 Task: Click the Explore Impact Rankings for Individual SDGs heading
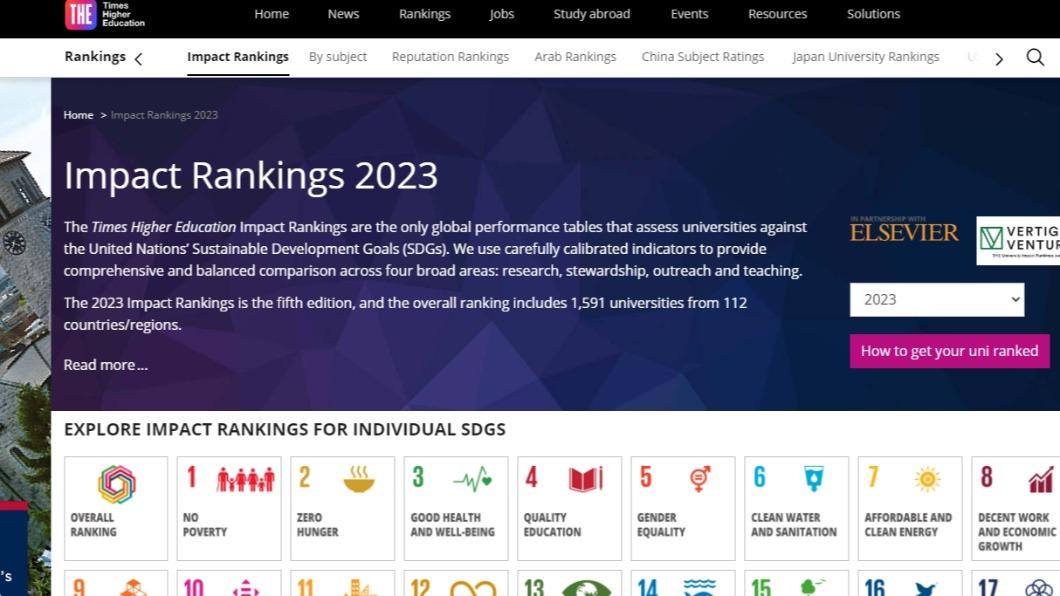coord(285,430)
